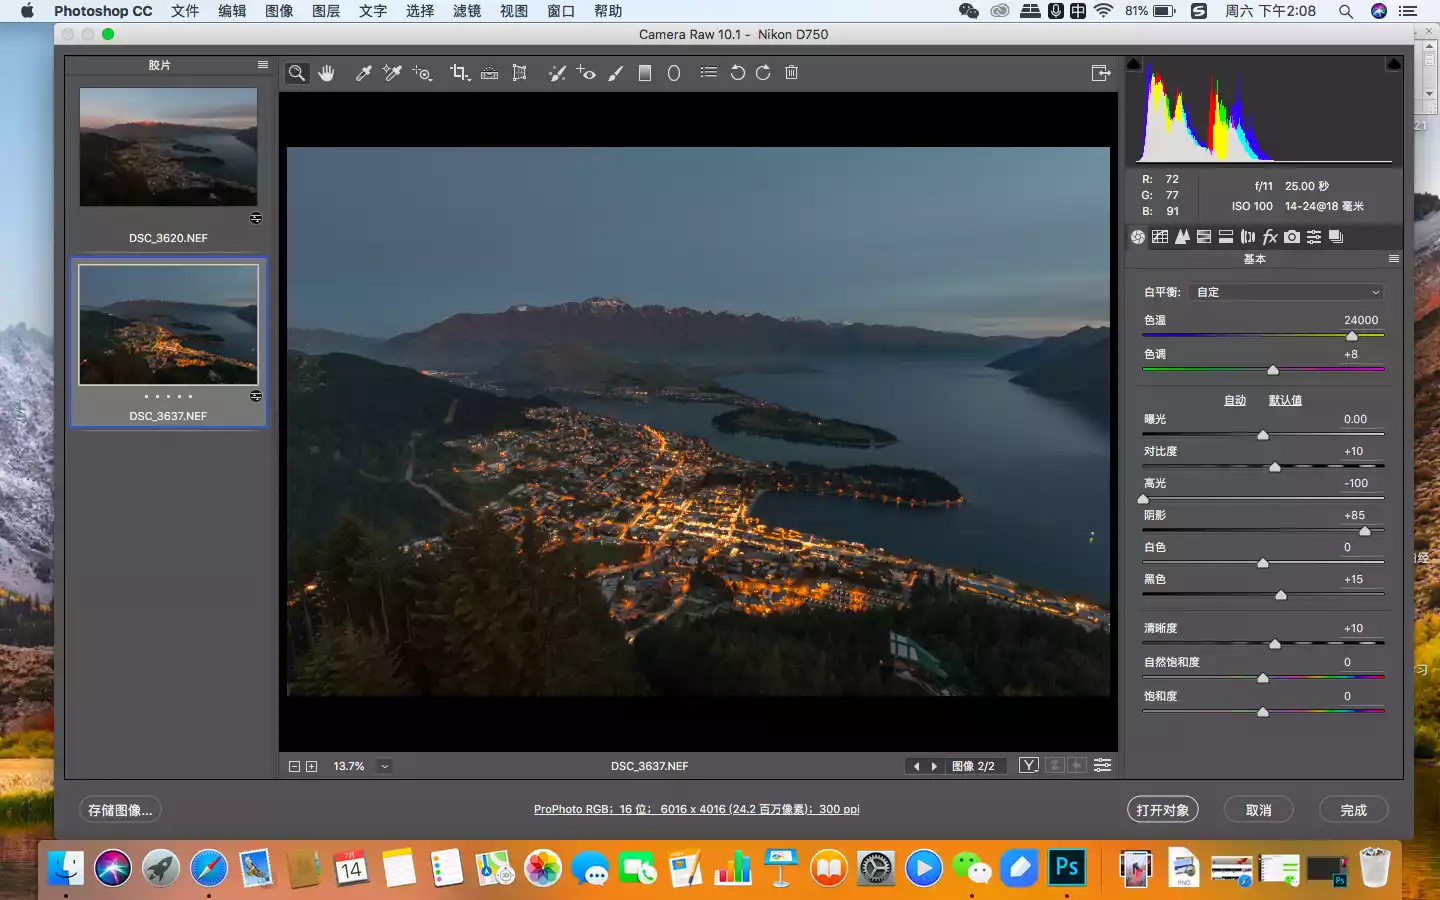Activate the Red Eye Removal tool
The height and width of the screenshot is (900, 1440).
[586, 73]
